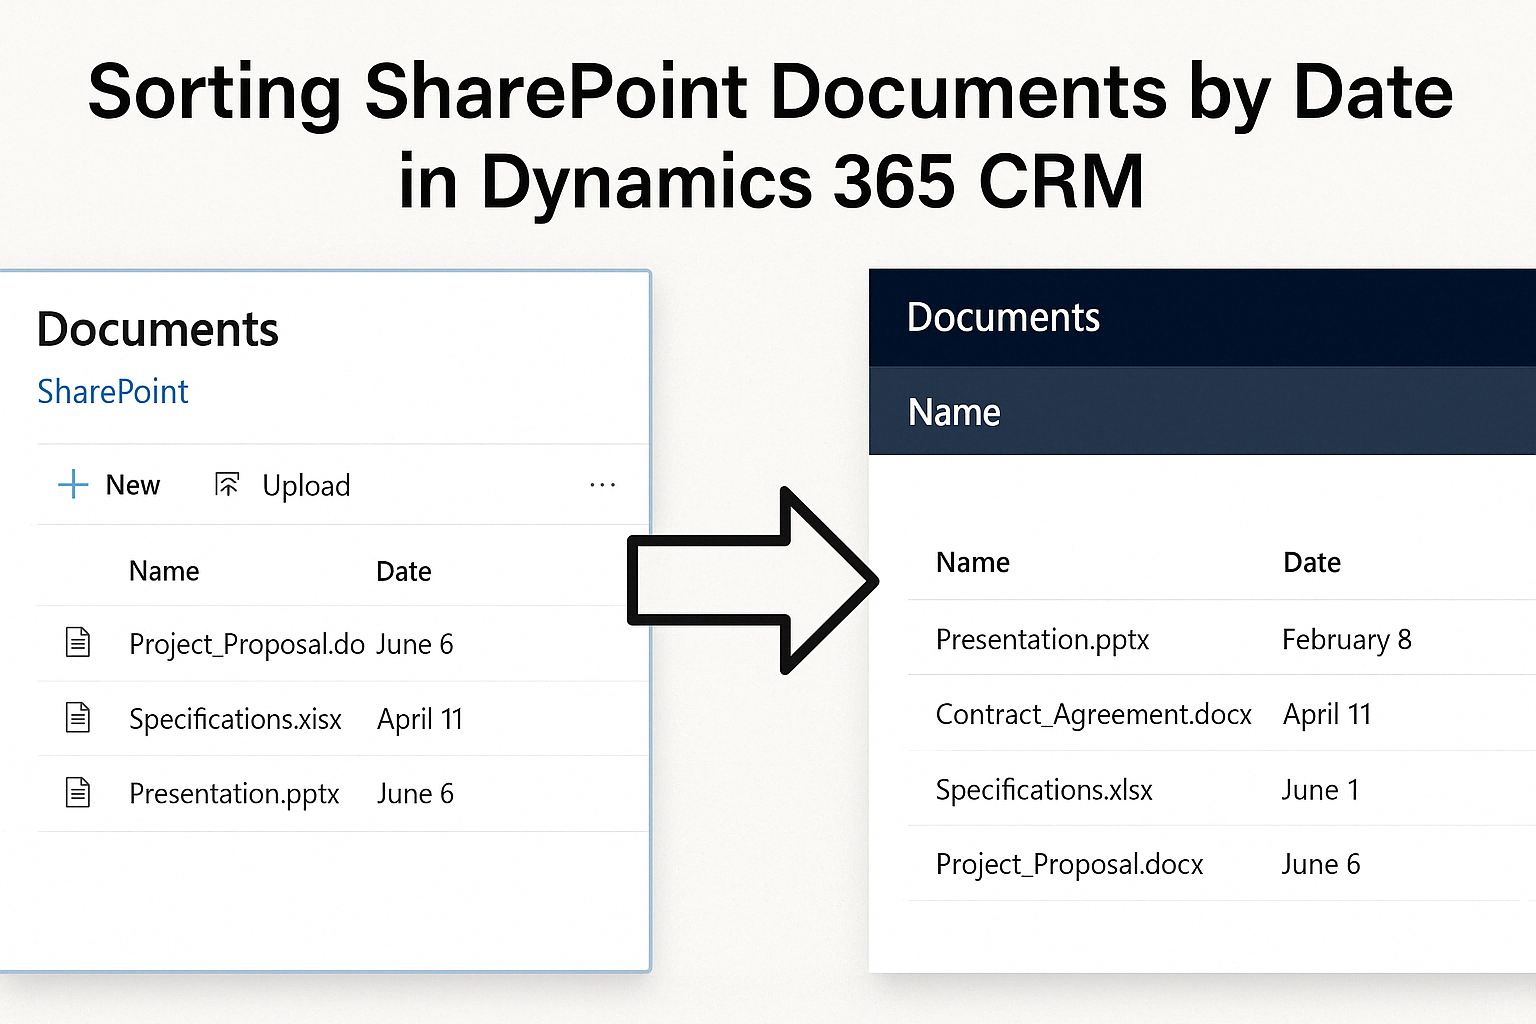The image size is (1536, 1024).
Task: Click the Upload icon in SharePoint toolbar
Action: [228, 485]
